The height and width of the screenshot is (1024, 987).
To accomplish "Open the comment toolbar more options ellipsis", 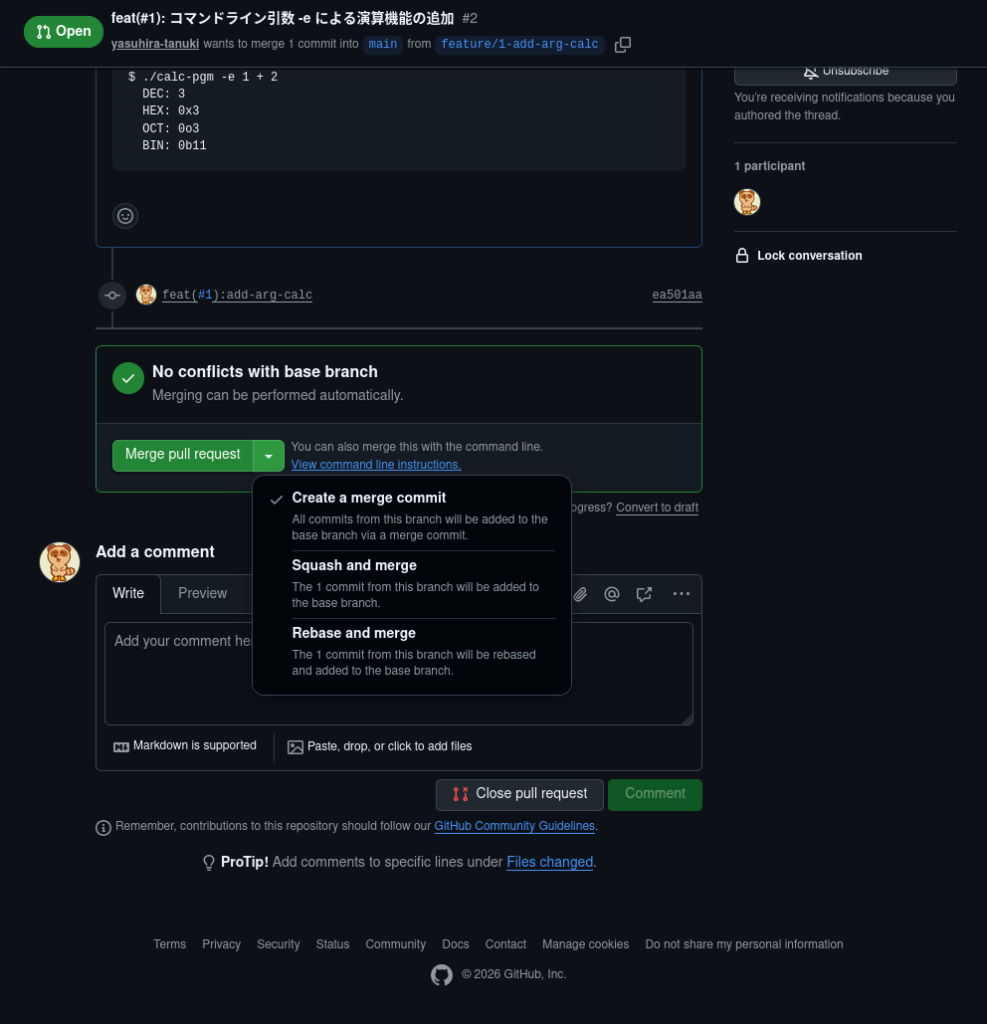I will 681,594.
